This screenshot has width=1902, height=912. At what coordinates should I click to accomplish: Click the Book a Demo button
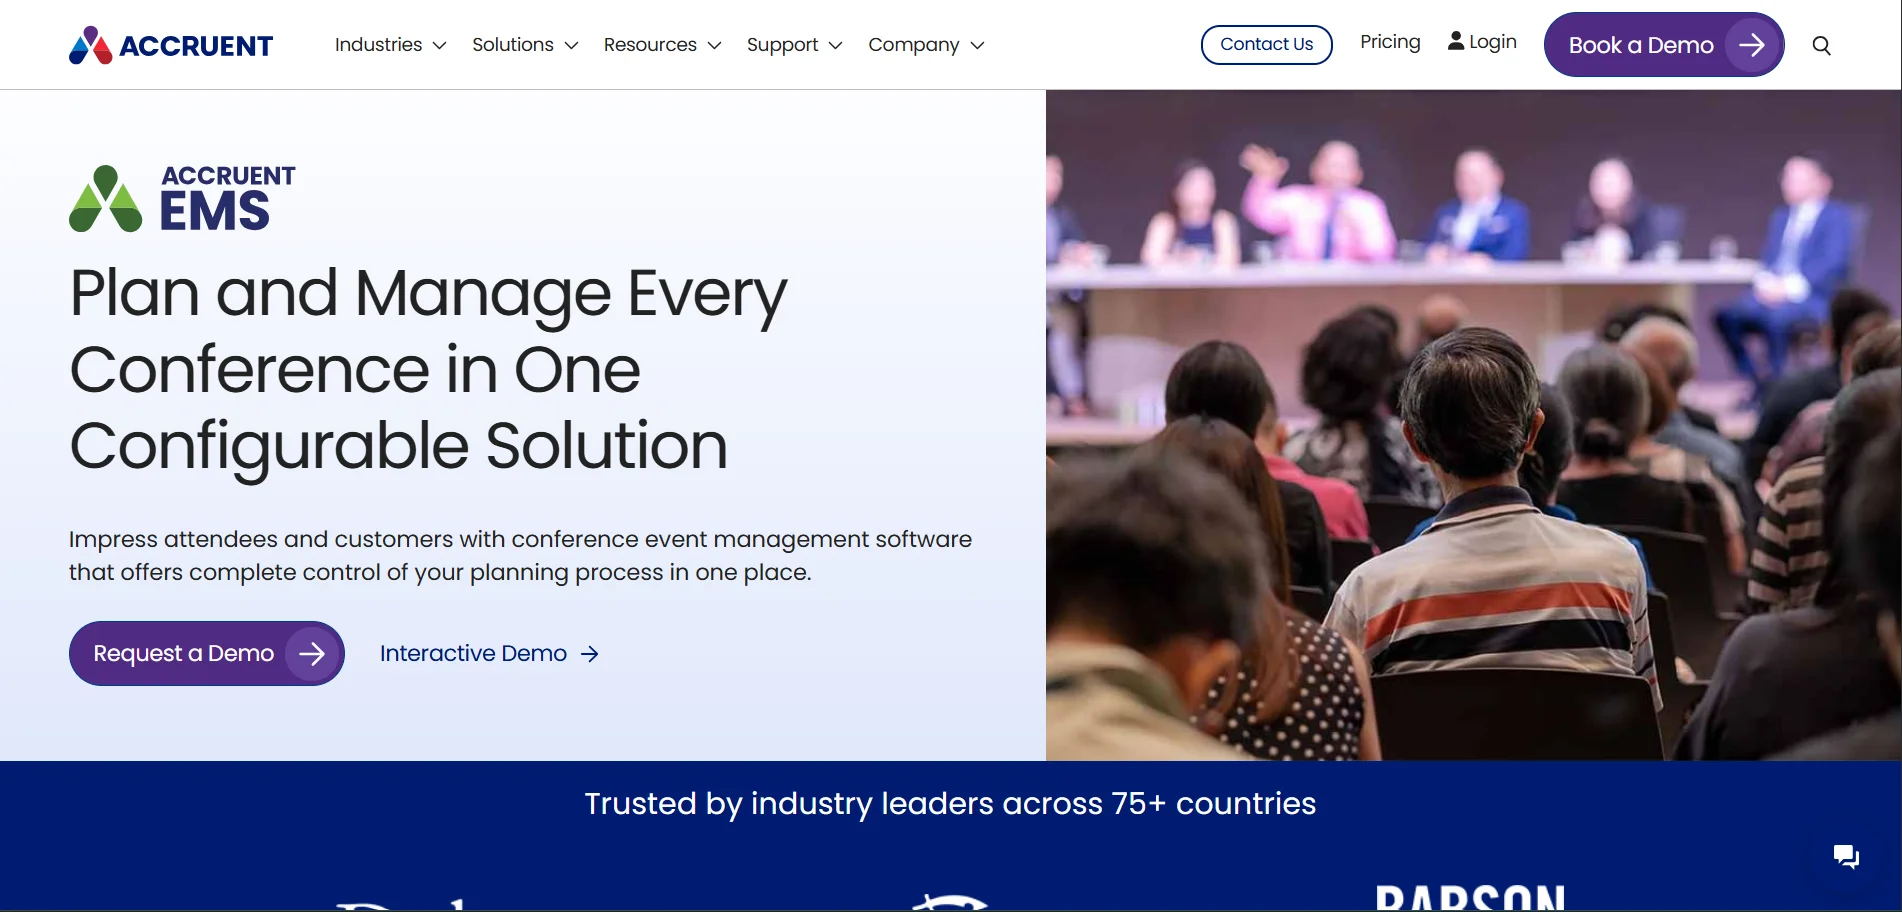pyautogui.click(x=1641, y=45)
